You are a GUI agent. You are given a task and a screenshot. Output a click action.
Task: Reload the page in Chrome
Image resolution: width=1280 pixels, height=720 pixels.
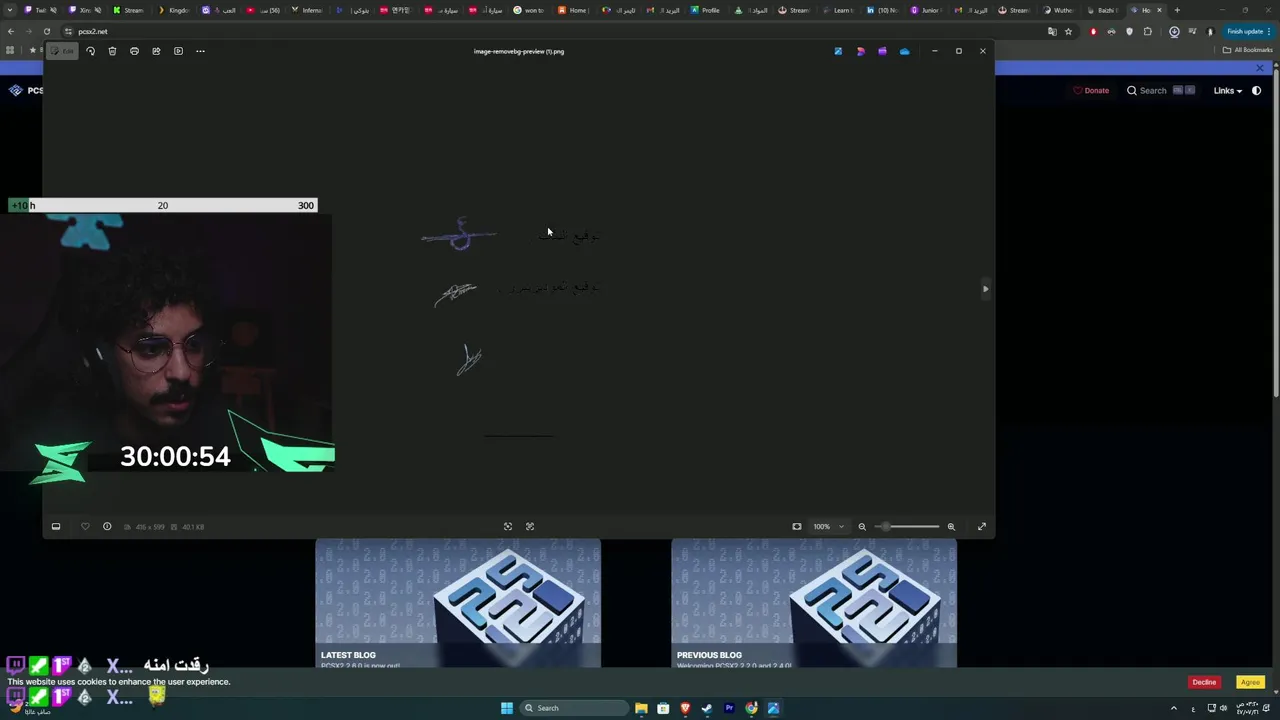[x=46, y=31]
